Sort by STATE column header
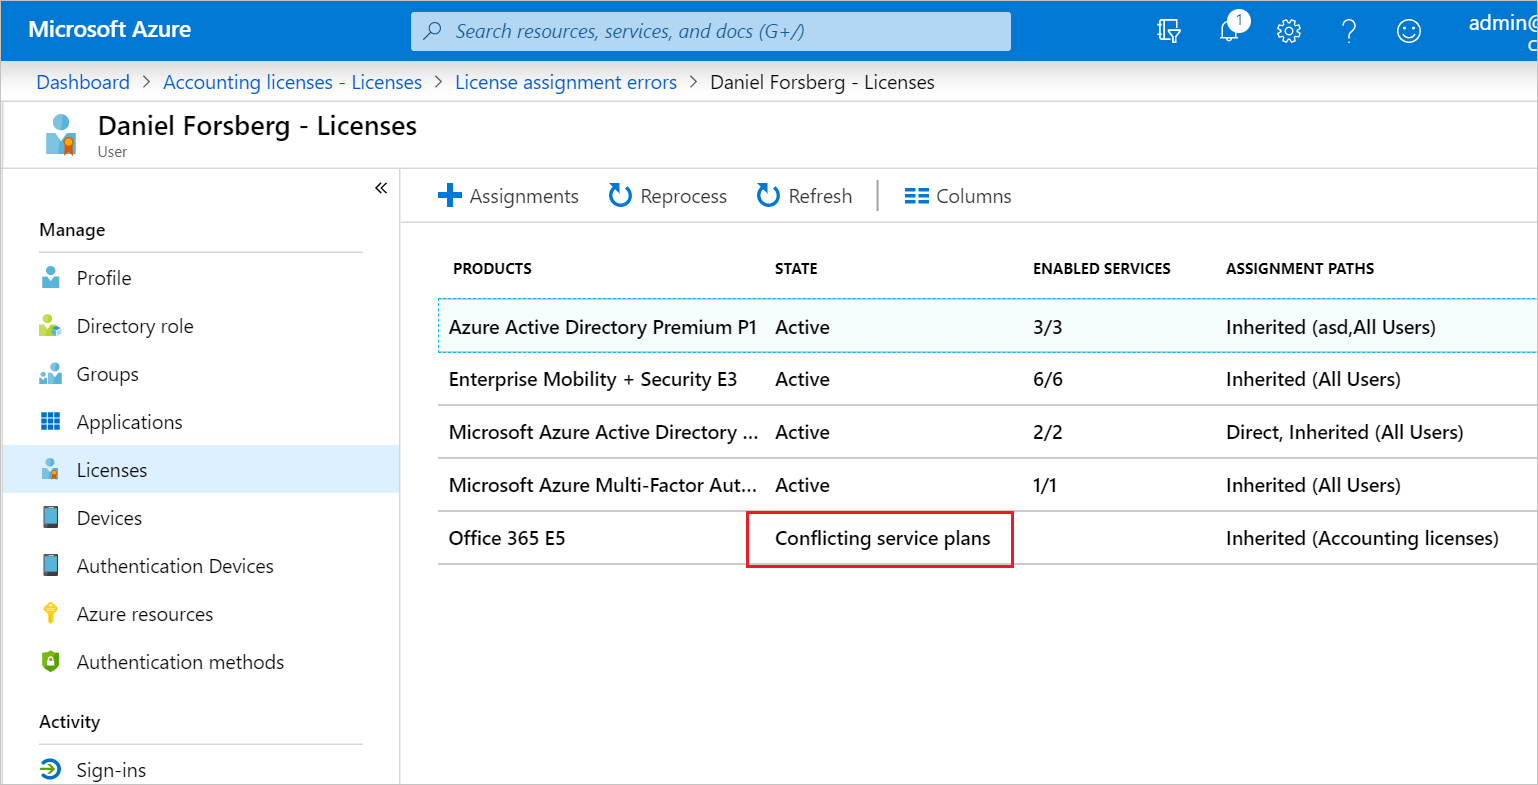The width and height of the screenshot is (1538, 785). pos(796,268)
